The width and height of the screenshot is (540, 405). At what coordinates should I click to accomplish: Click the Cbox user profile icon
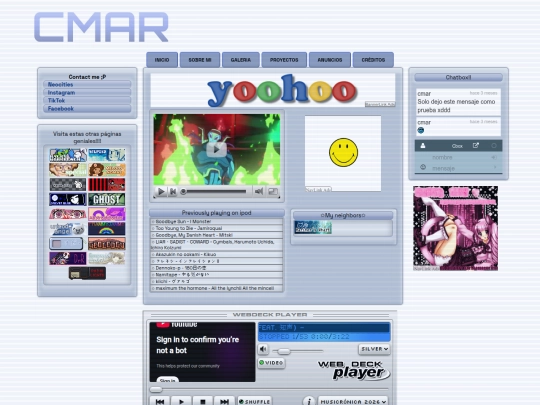(x=423, y=146)
